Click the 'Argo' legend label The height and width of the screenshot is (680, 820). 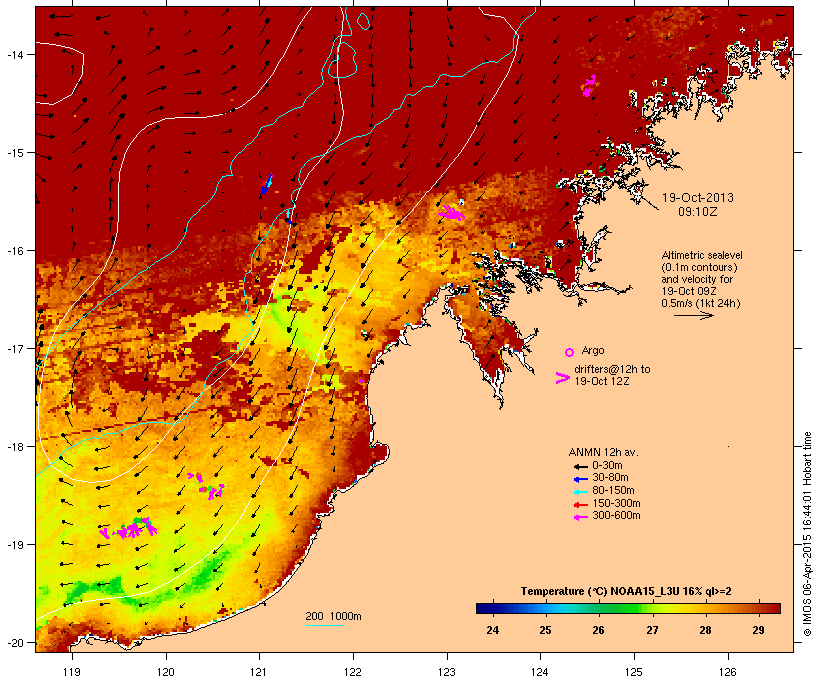pos(593,350)
